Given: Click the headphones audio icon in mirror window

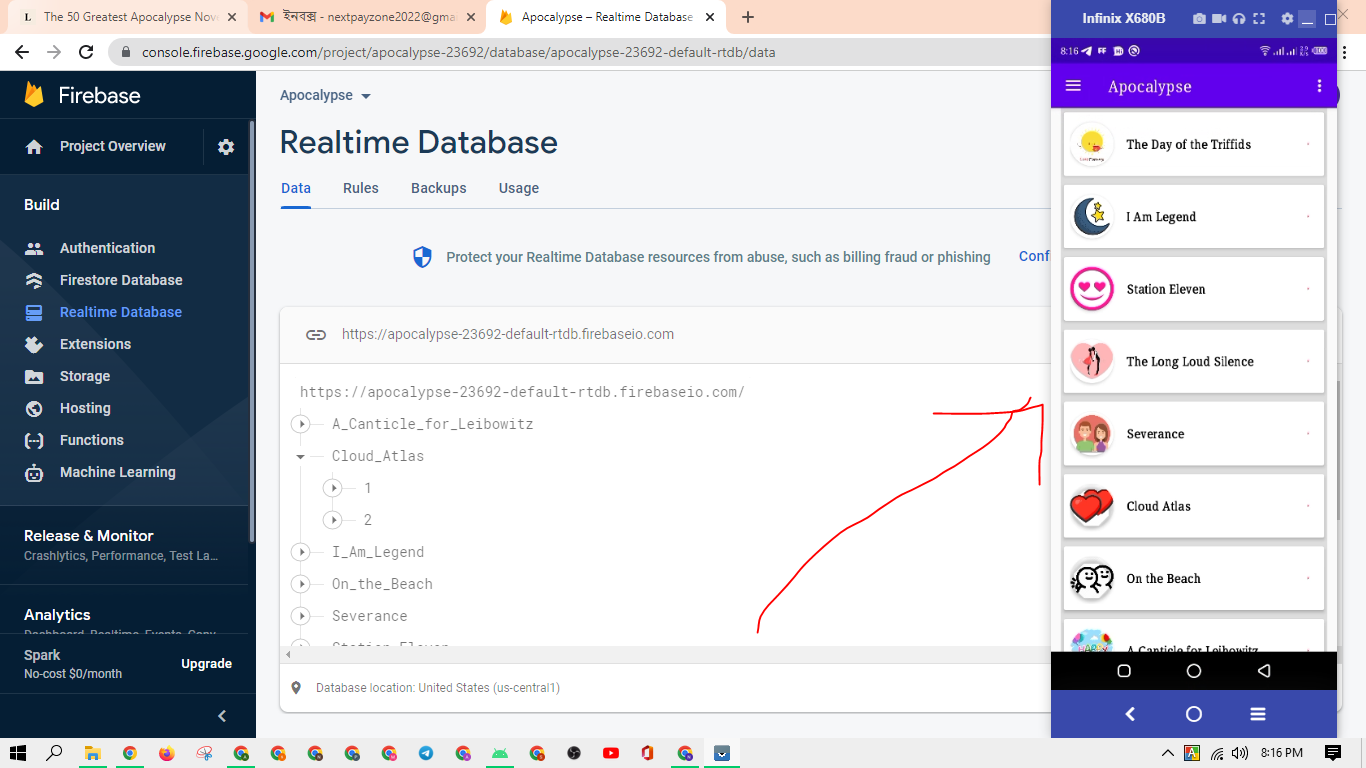Looking at the screenshot, I should coord(1239,19).
